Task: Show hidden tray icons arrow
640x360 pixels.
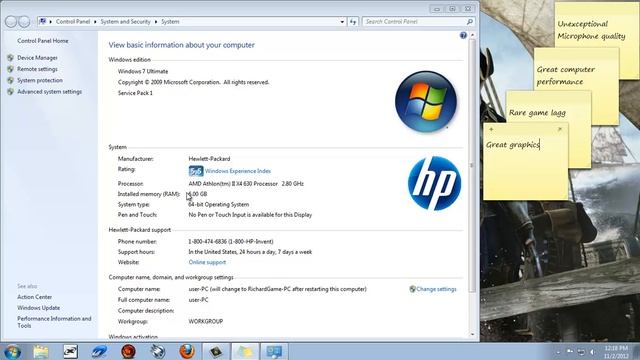Action: click(558, 352)
